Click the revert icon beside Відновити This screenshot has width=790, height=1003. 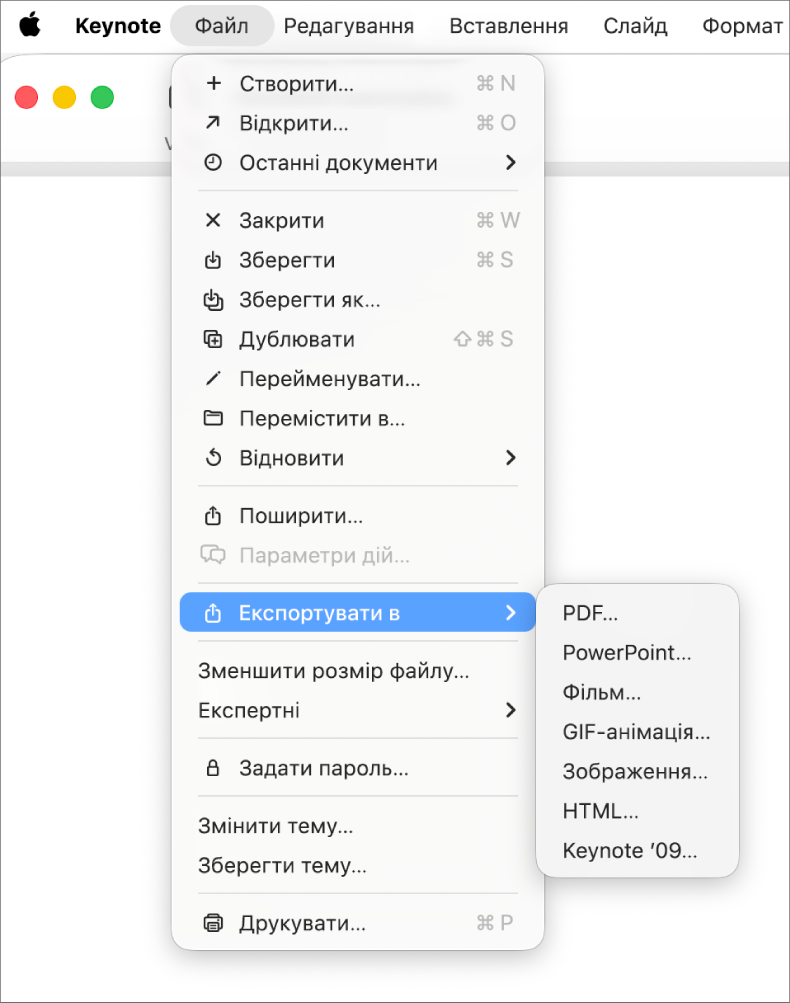coord(213,458)
